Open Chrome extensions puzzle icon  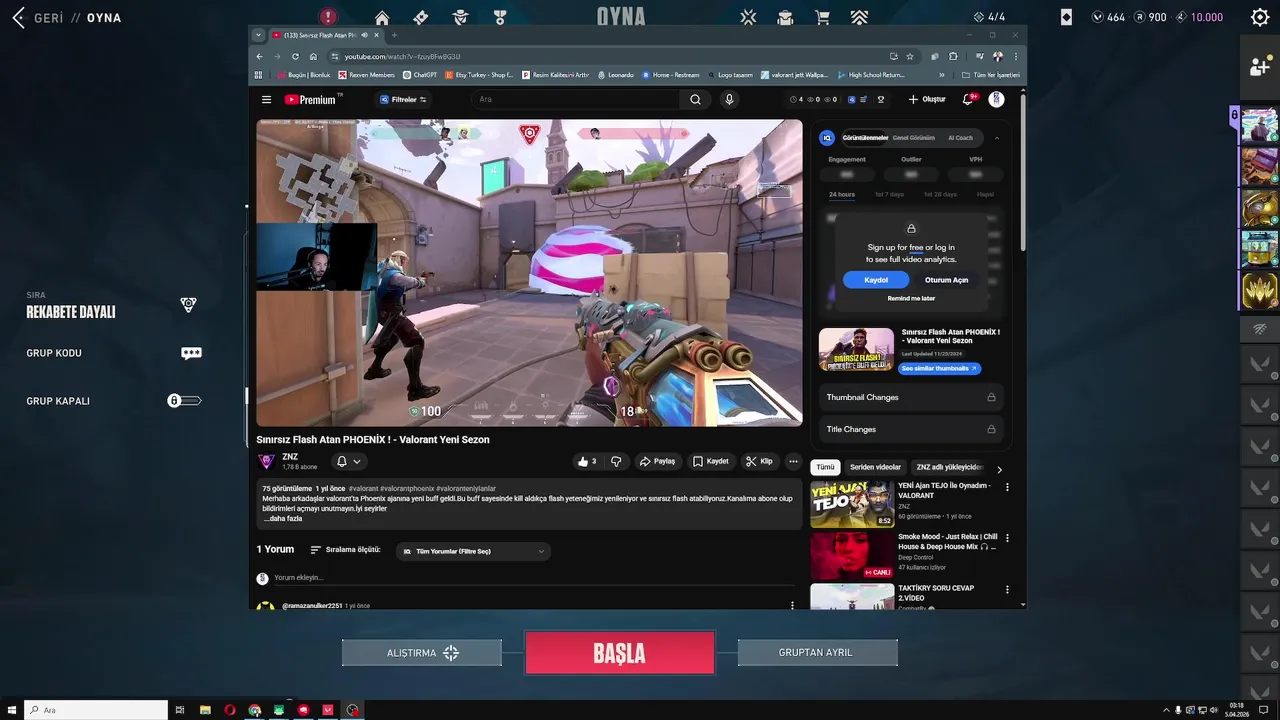(x=954, y=56)
